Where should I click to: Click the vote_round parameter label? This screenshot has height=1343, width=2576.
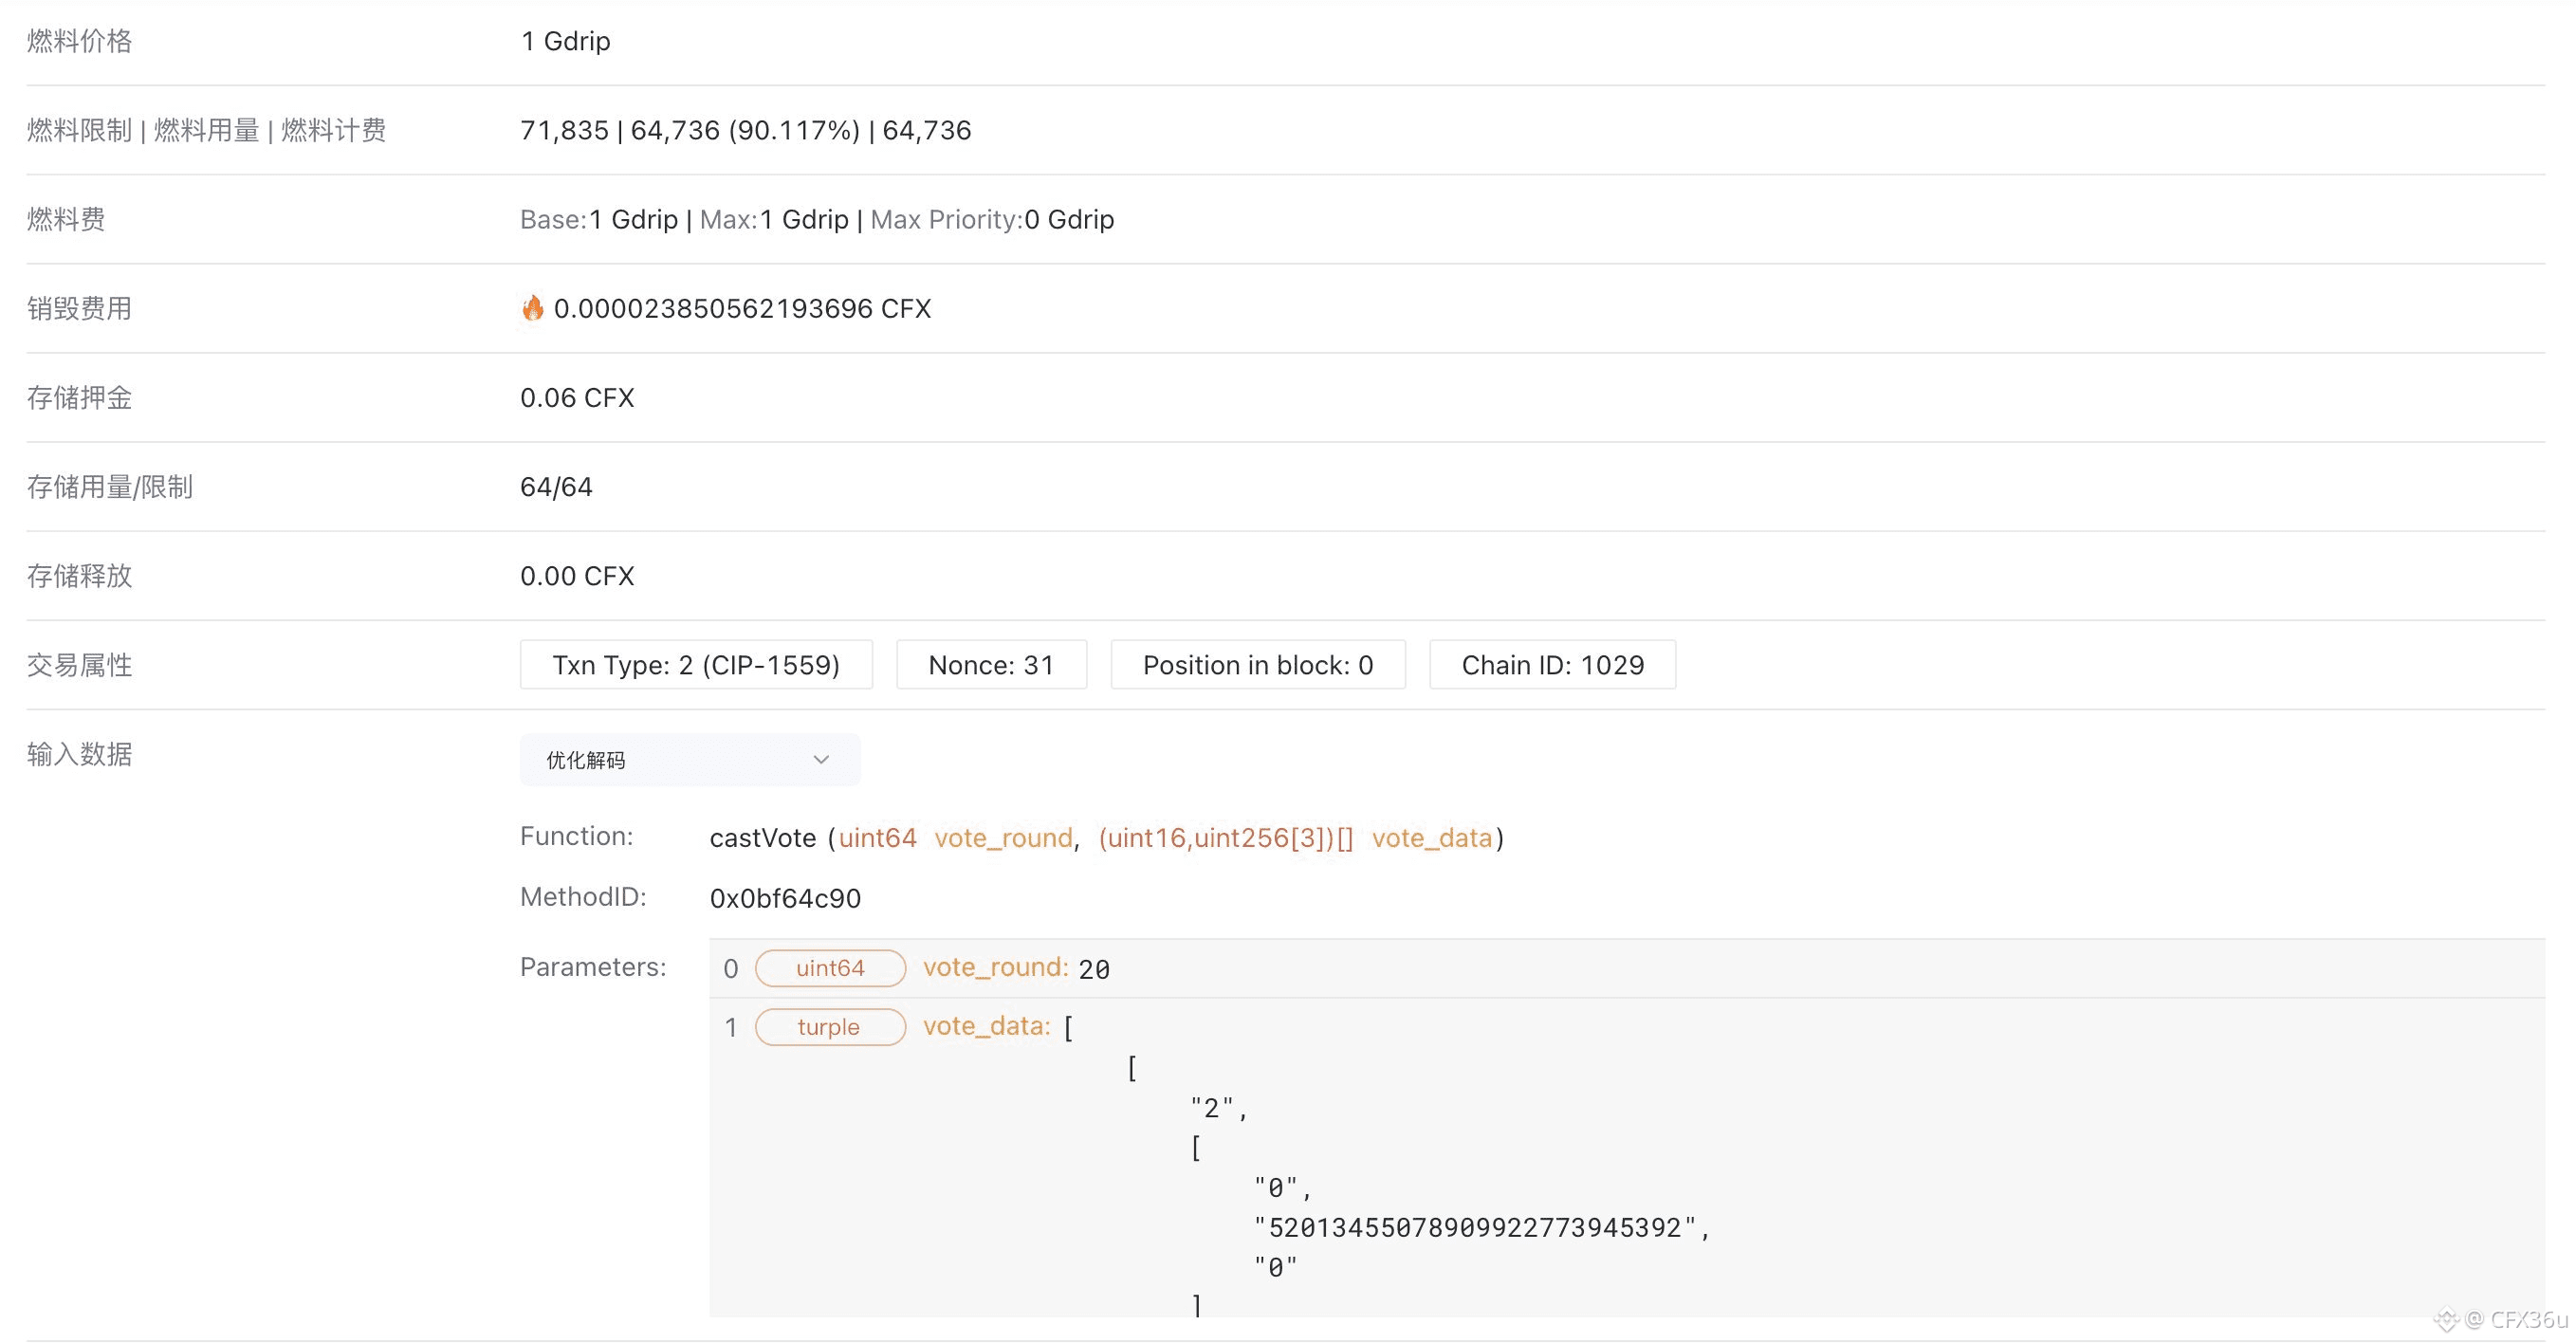pyautogui.click(x=995, y=968)
